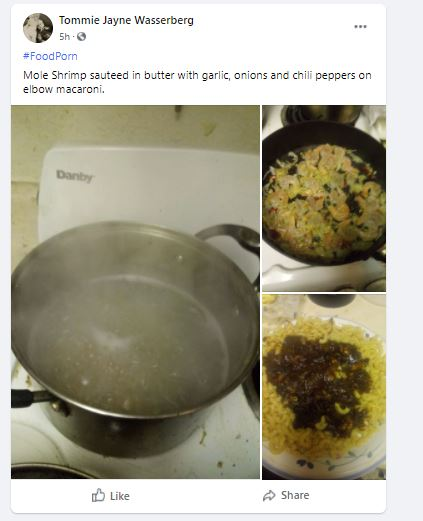The width and height of the screenshot is (423, 521).
Task: Open the #FoodPorn hashtag link
Action: pyautogui.click(x=50, y=56)
